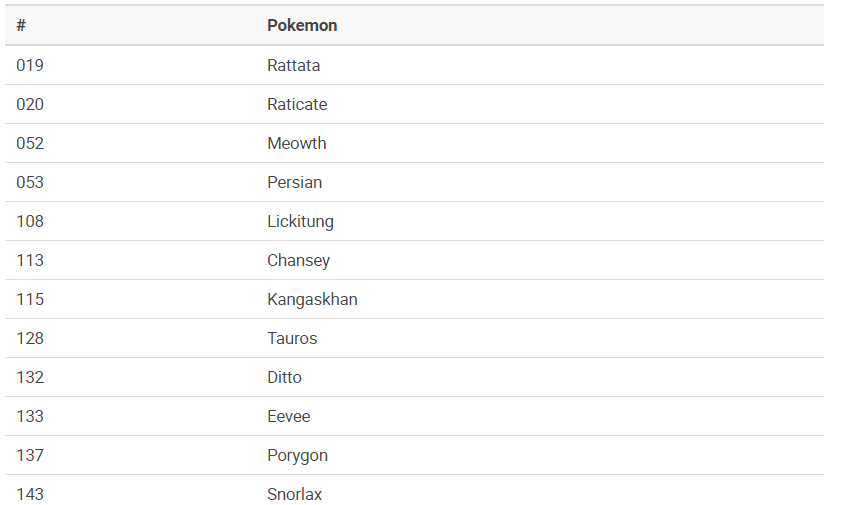
Task: Click on Eevee in the table
Action: point(288,416)
